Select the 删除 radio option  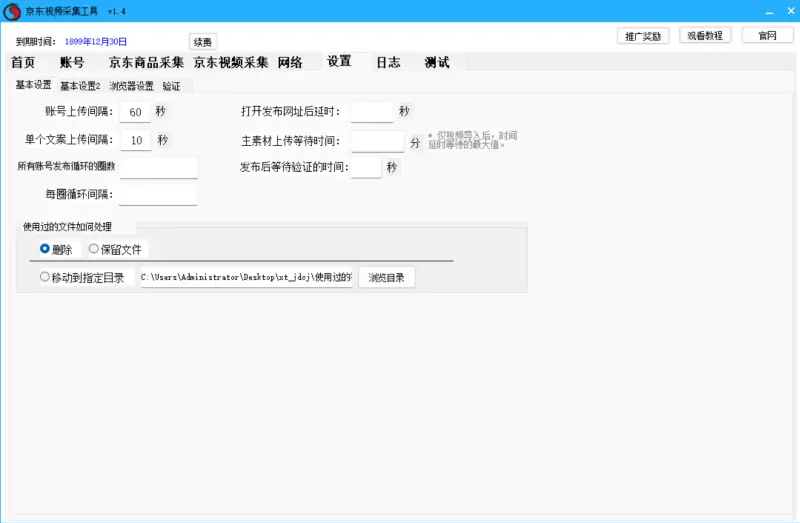coord(46,249)
